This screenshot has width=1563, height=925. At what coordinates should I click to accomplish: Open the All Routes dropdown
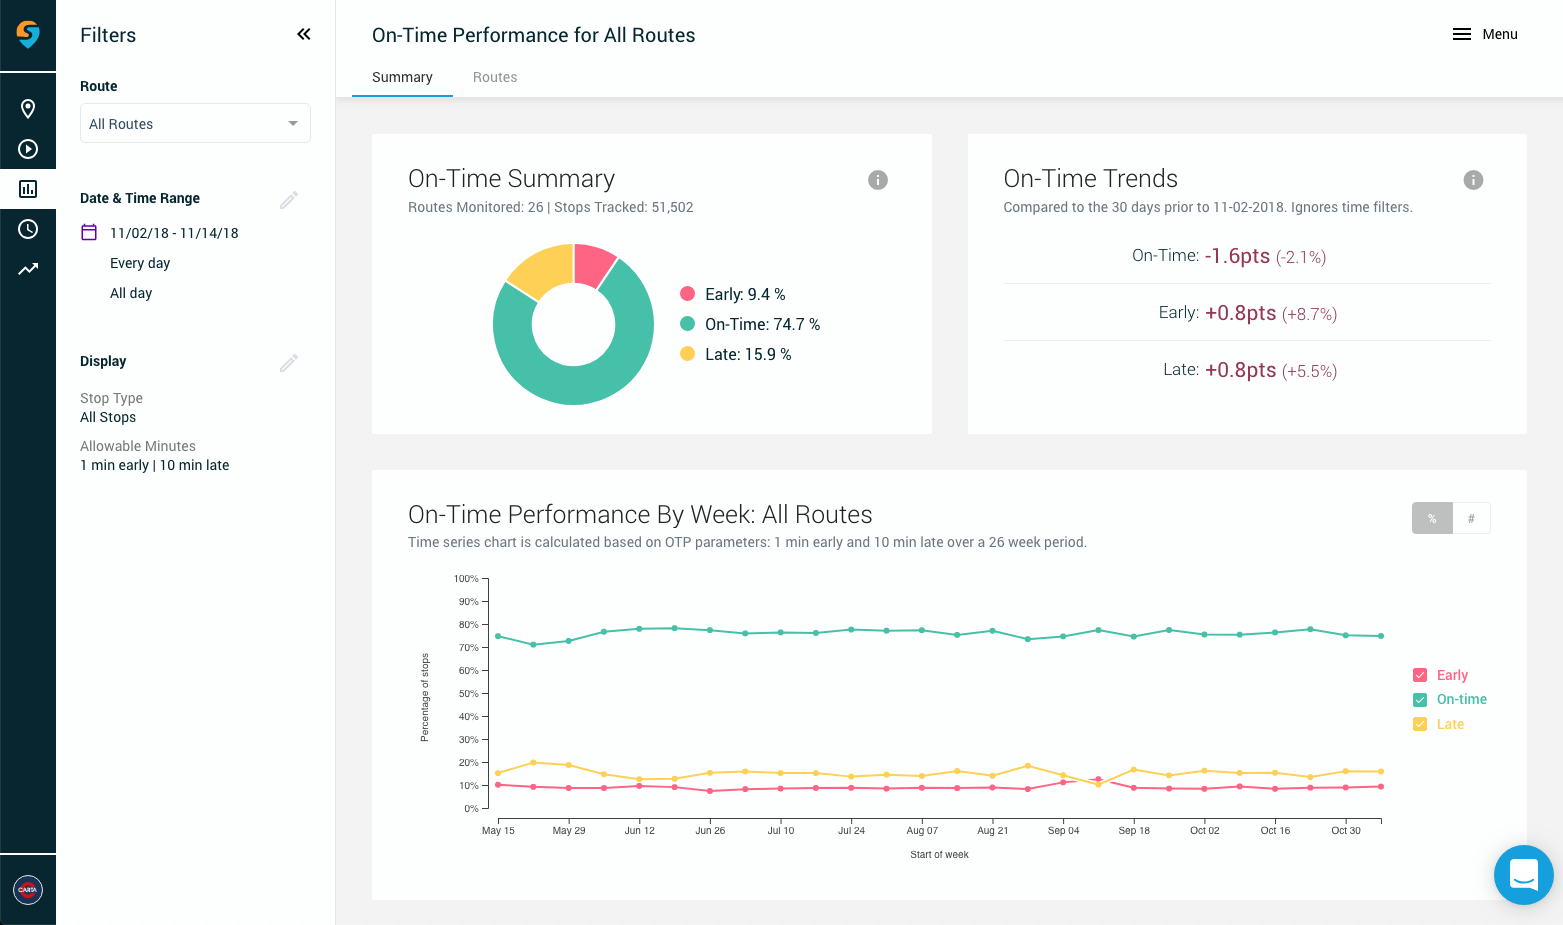195,123
